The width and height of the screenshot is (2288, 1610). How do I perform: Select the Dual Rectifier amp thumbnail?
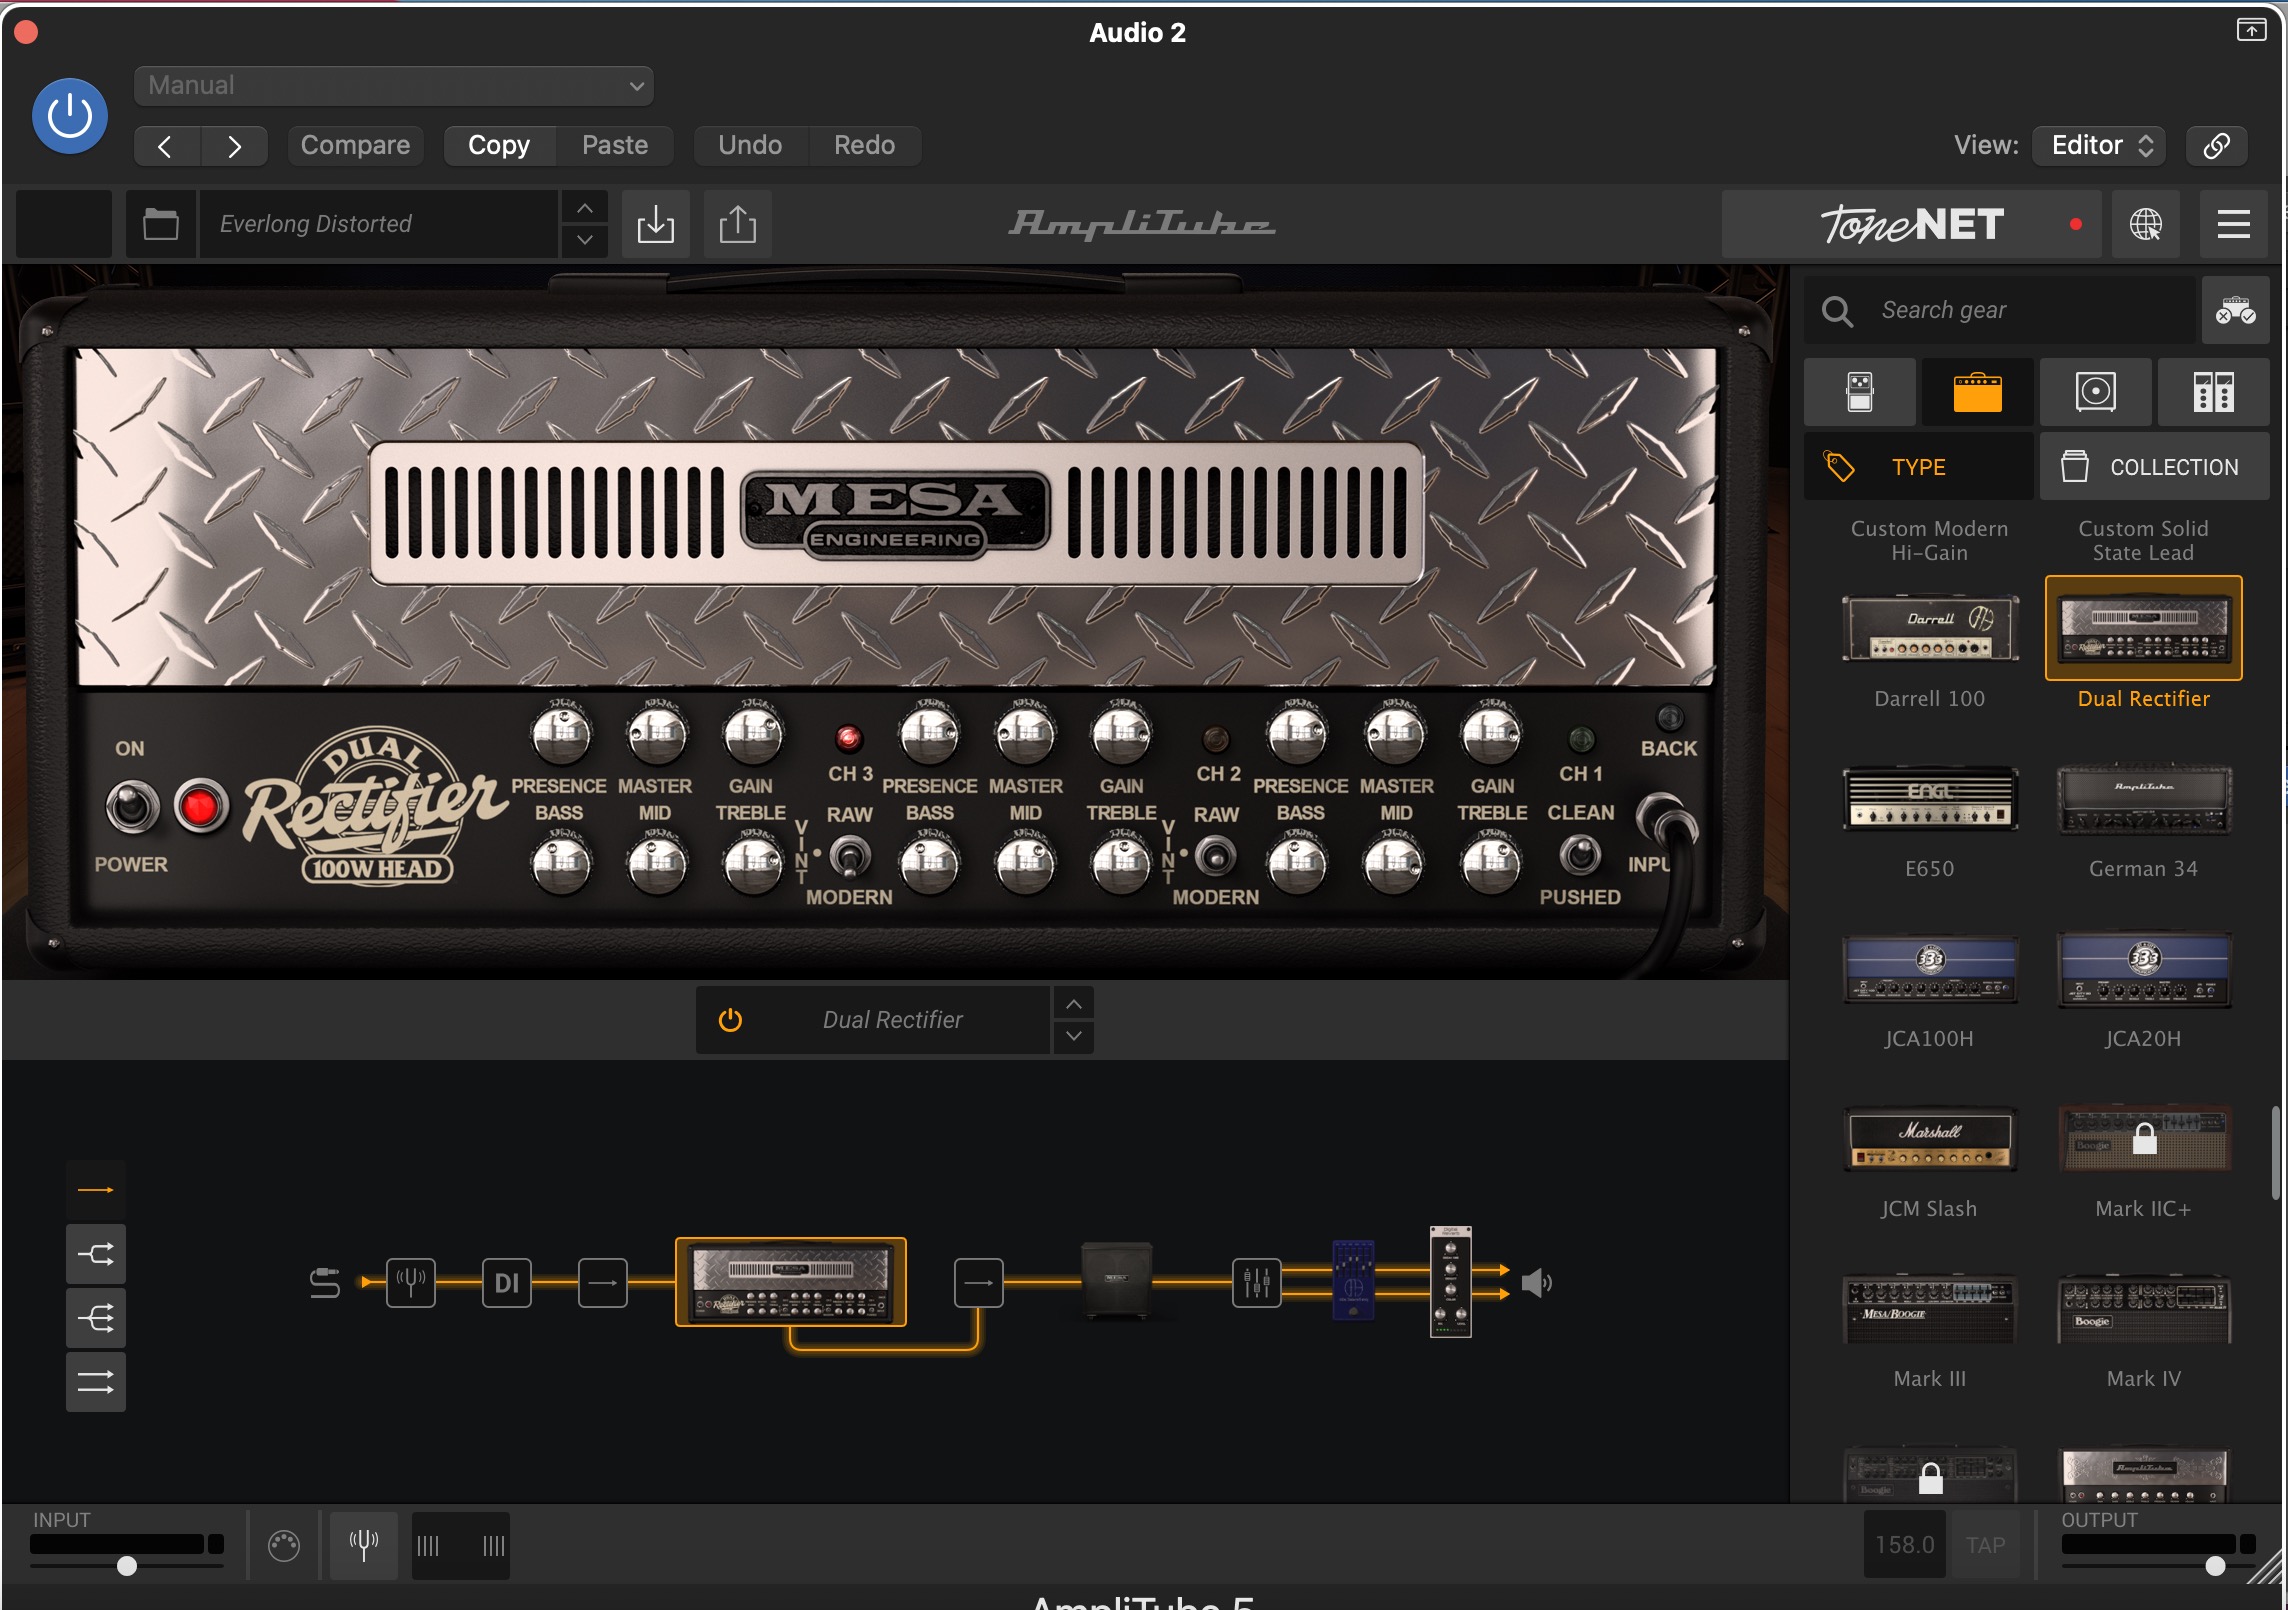pyautogui.click(x=2144, y=630)
